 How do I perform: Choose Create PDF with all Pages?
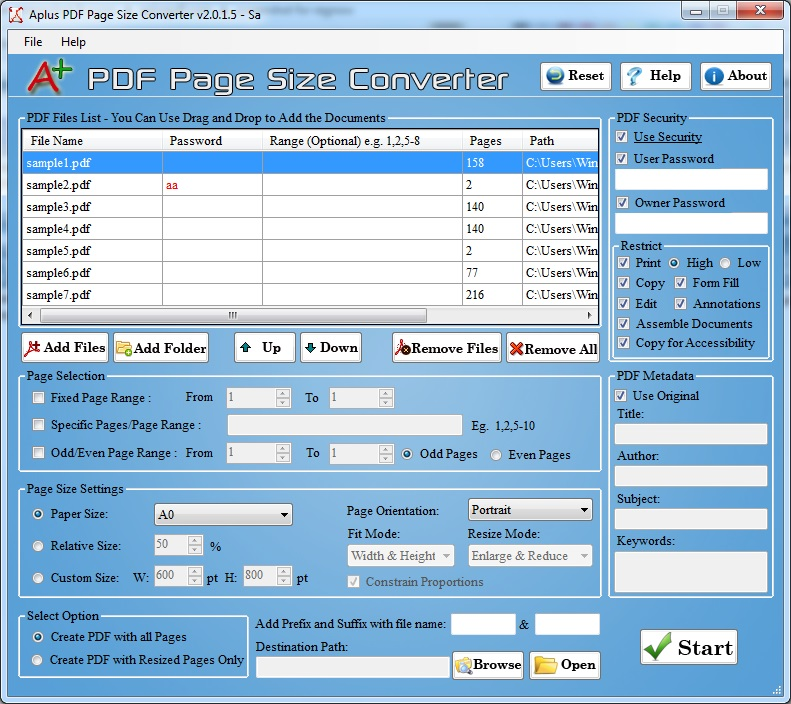37,637
